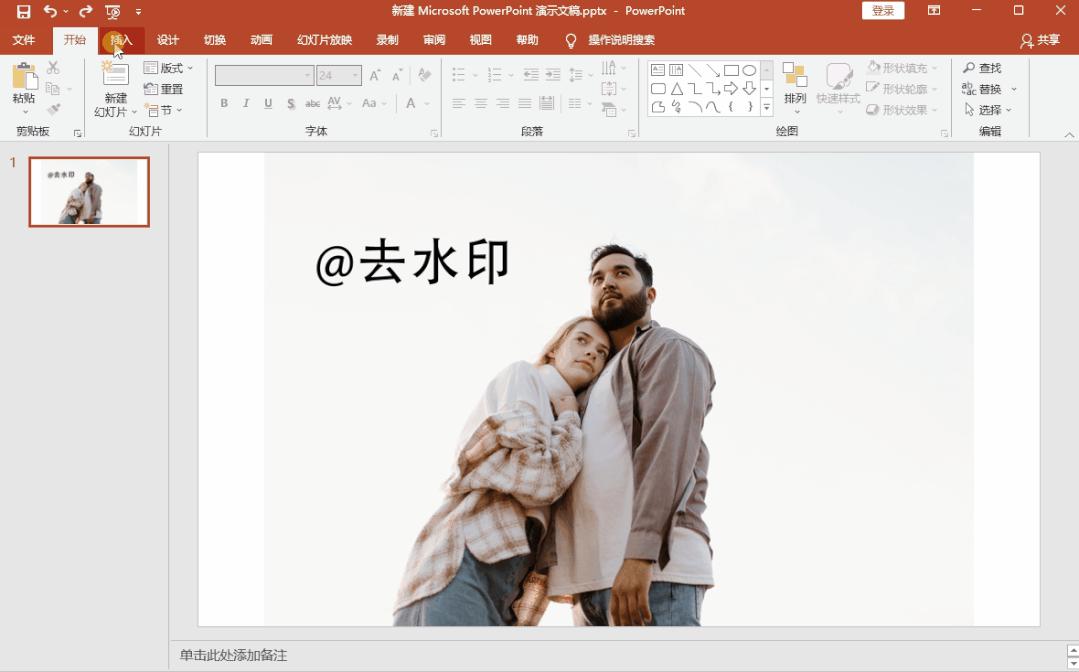Click the Increase Font Size icon
The width and height of the screenshot is (1079, 672).
(x=375, y=76)
